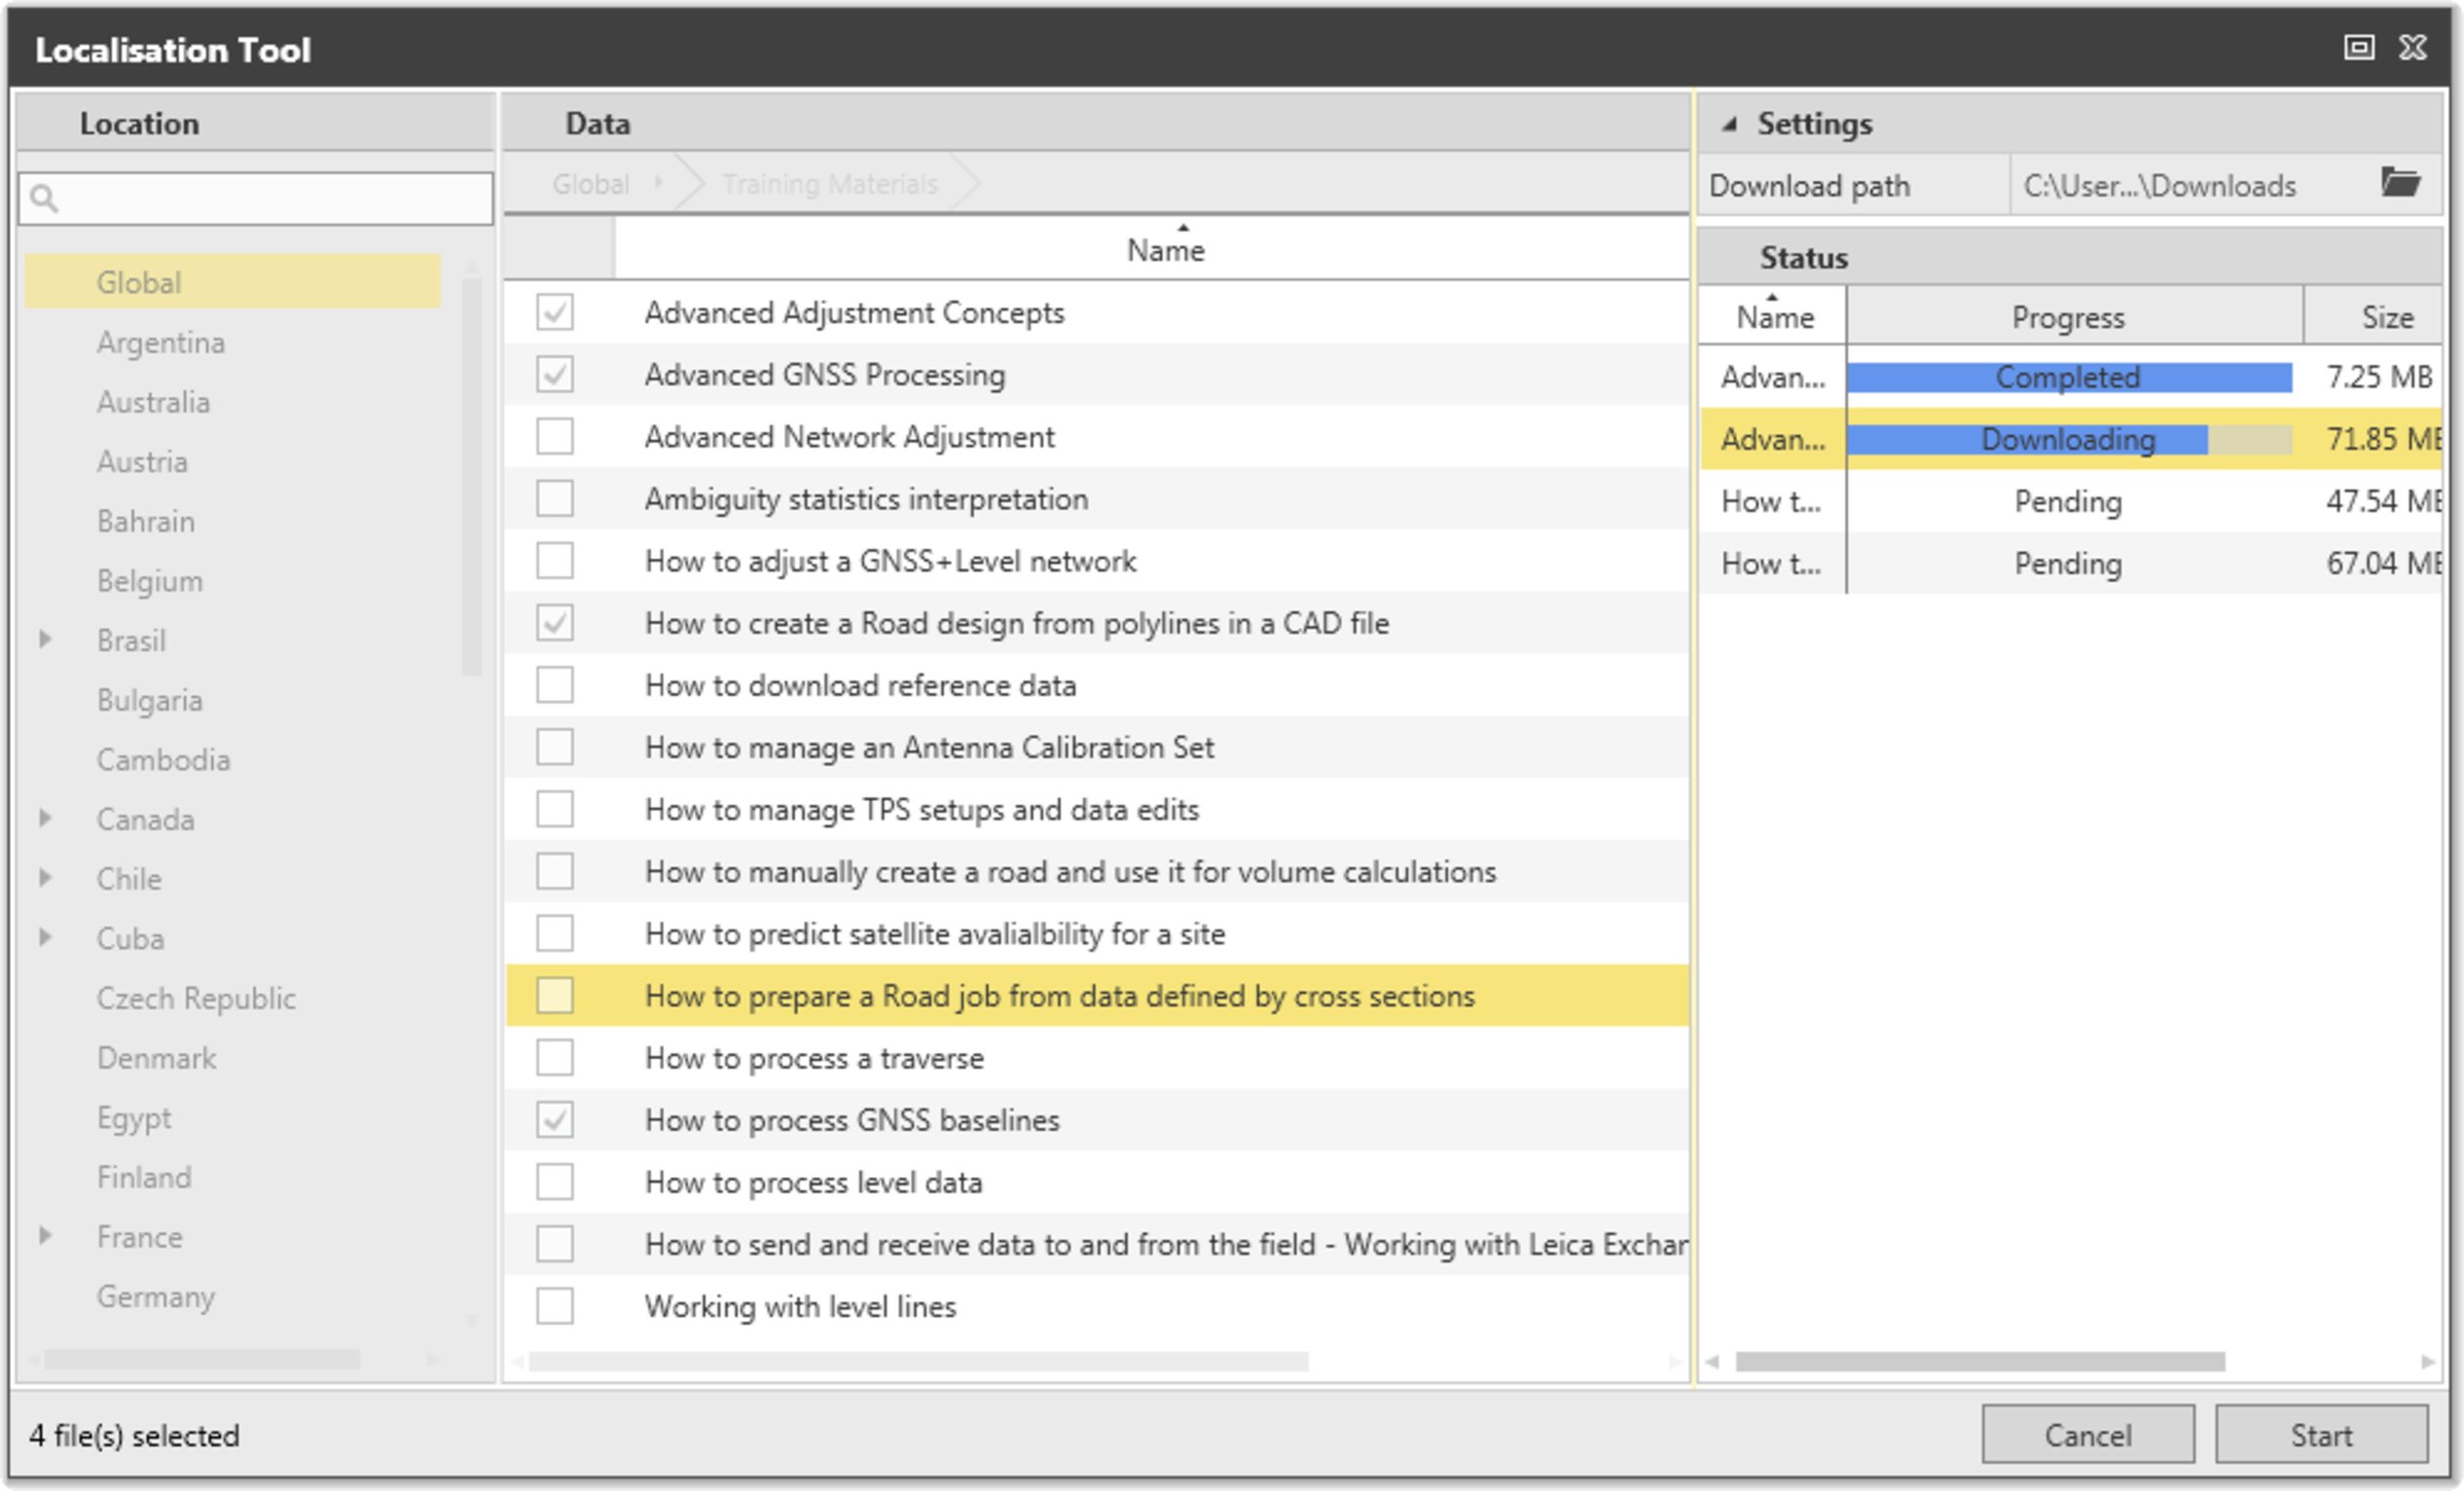Screen dimensions: 2464x1491
Task: Click the search magnifier icon in Location
Action: tap(44, 198)
